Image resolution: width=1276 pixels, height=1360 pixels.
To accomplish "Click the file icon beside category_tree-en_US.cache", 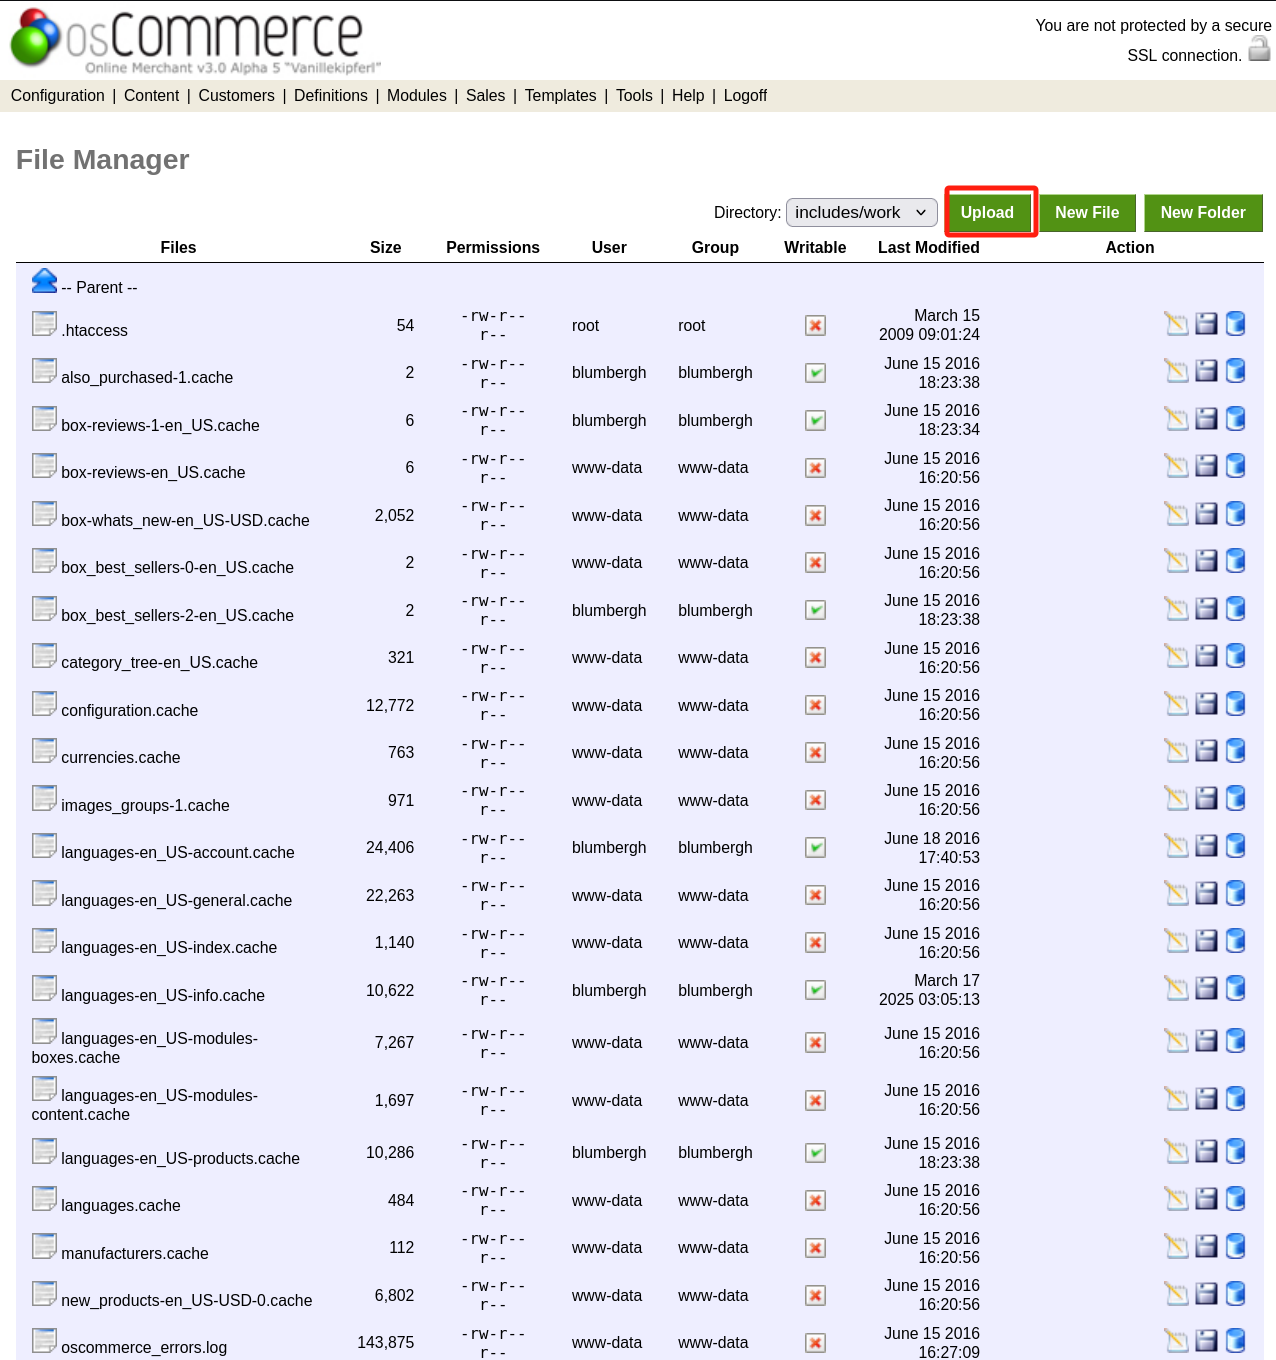I will tap(44, 656).
